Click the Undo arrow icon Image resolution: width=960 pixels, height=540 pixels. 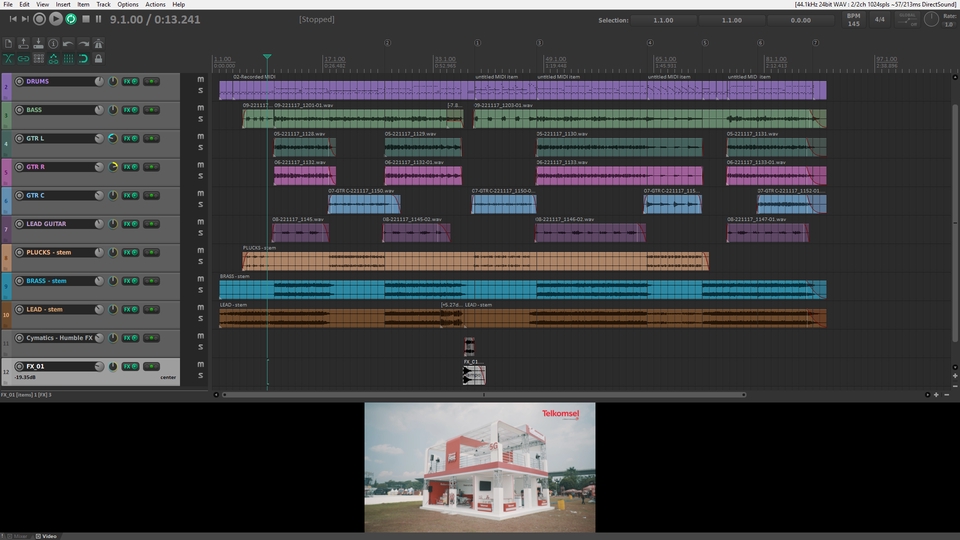68,43
